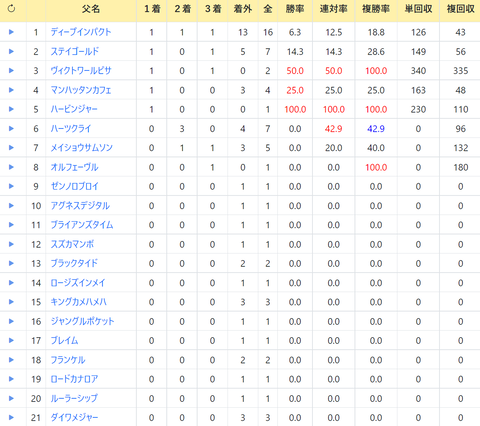Open the ルーラーシップ sire link
This screenshot has width=480, height=426.
point(74,398)
